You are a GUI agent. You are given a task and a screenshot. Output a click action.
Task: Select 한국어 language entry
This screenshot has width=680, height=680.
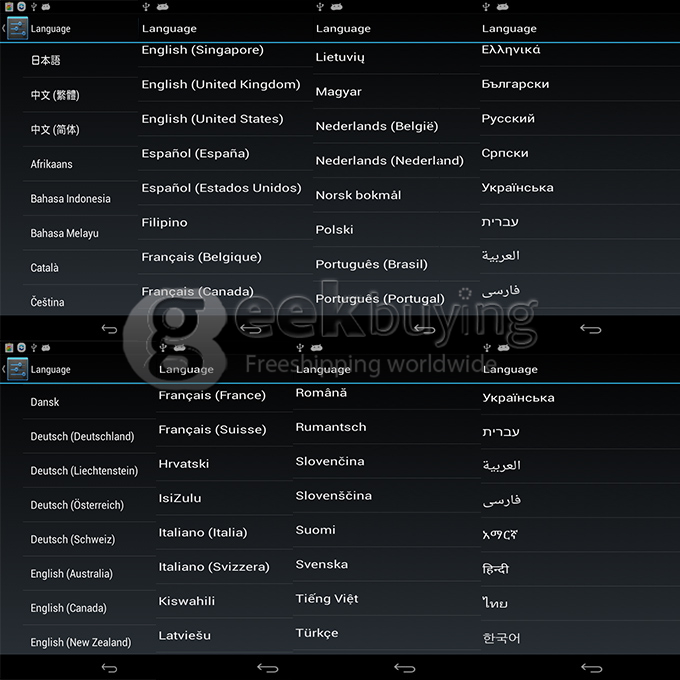[501, 638]
